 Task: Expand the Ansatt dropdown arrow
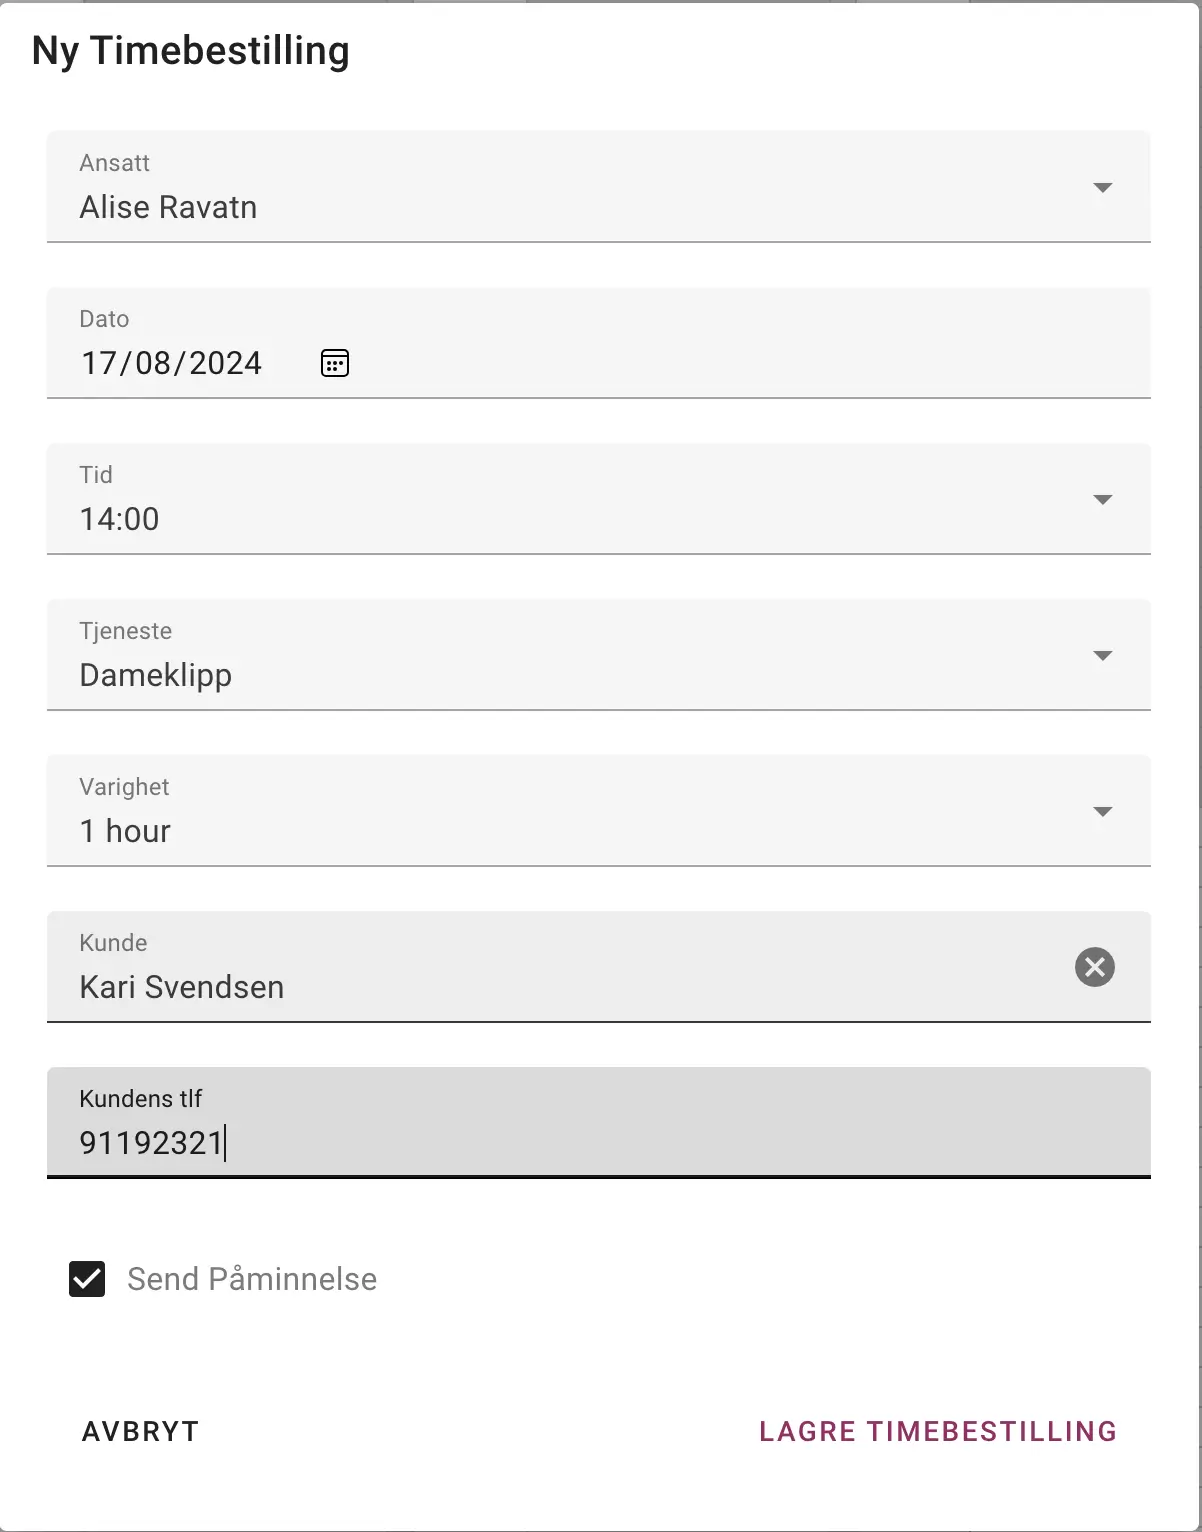(1102, 188)
